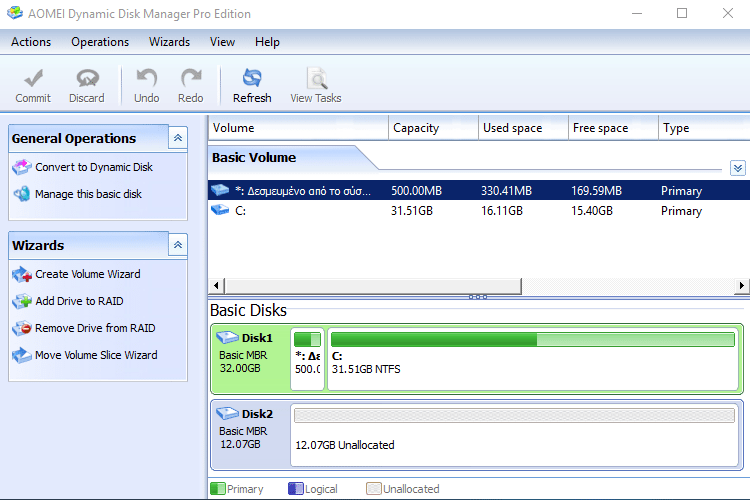Click the volume list scroll right arrow

click(741, 286)
